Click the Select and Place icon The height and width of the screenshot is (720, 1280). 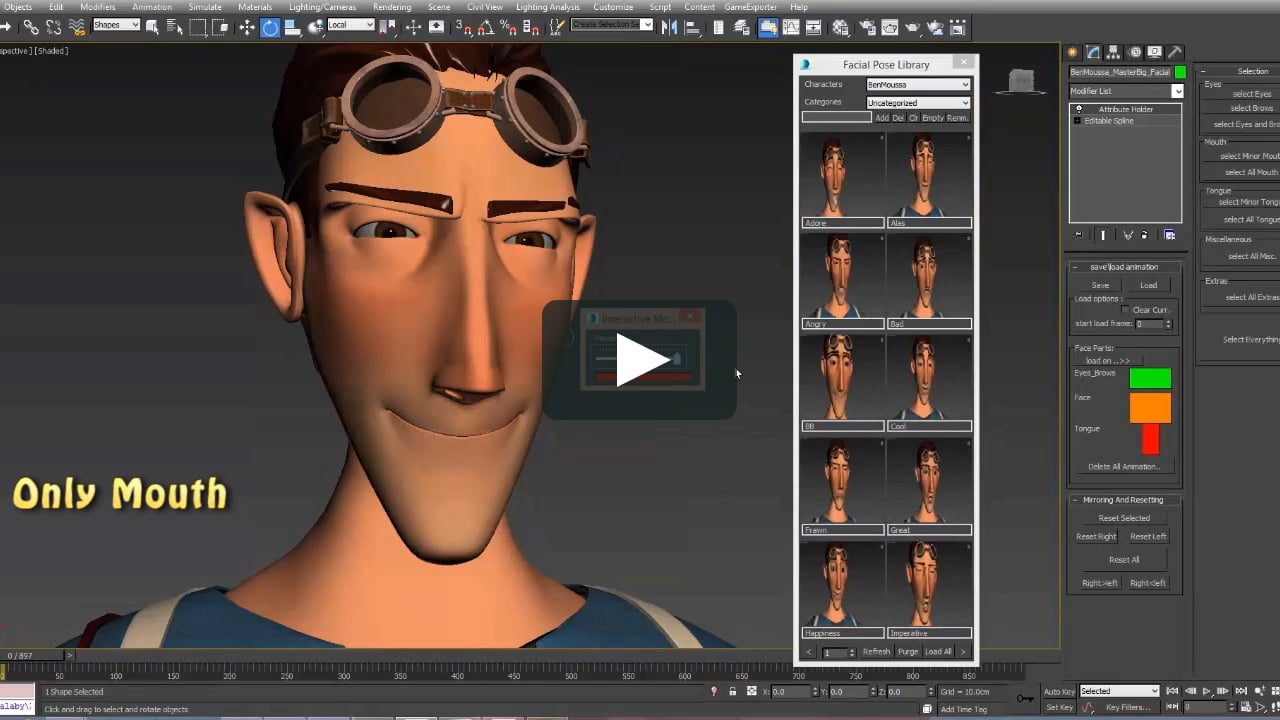tap(316, 27)
